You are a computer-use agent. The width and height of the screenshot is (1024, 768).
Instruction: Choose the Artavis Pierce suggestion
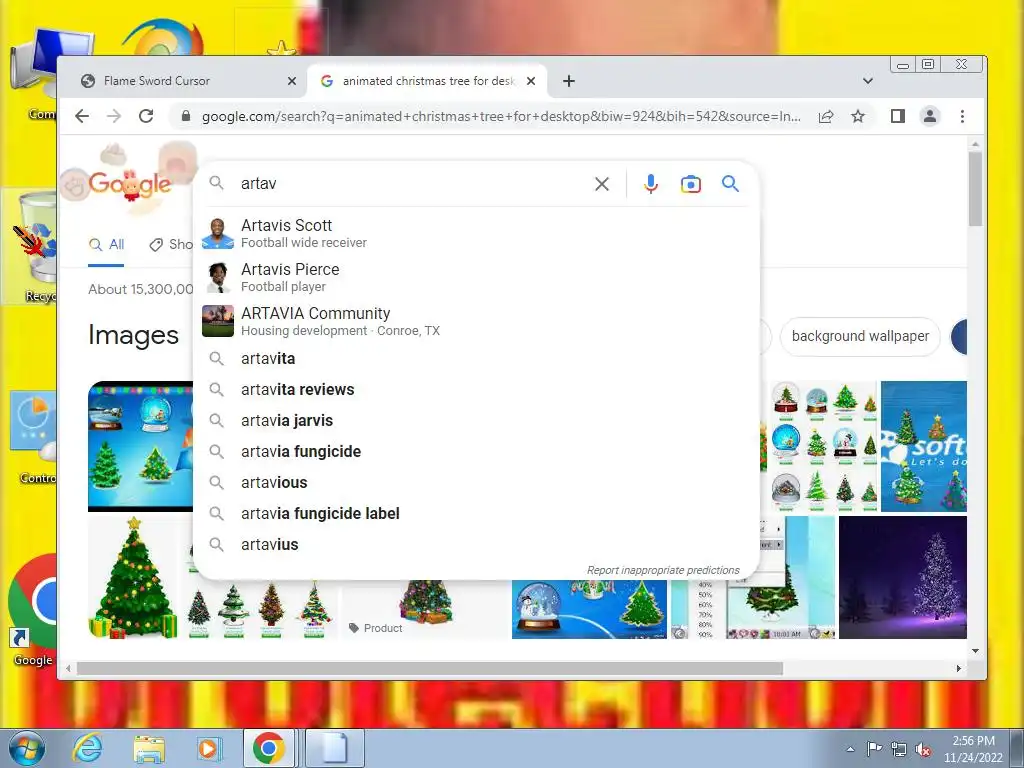click(477, 277)
